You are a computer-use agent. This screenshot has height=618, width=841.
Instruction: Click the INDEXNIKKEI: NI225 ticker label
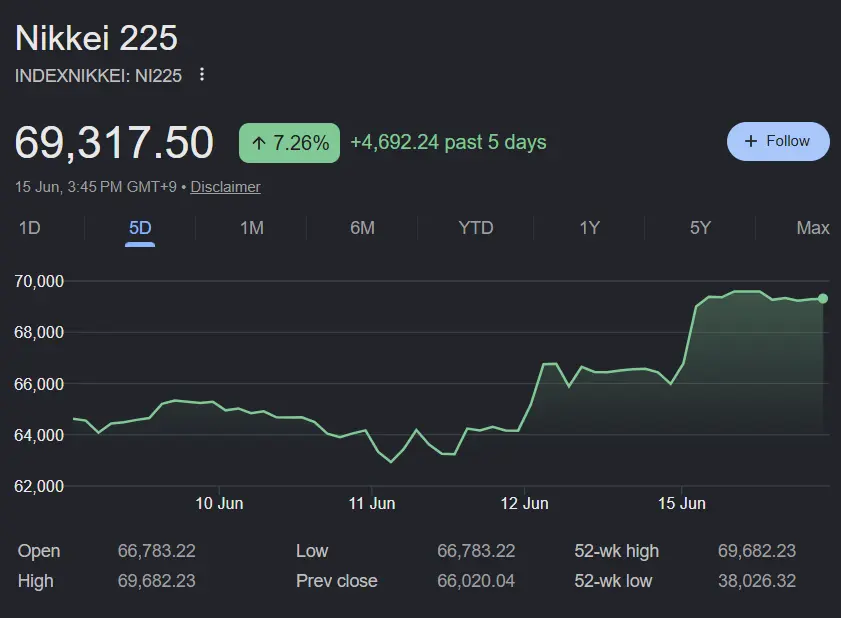pyautogui.click(x=98, y=76)
